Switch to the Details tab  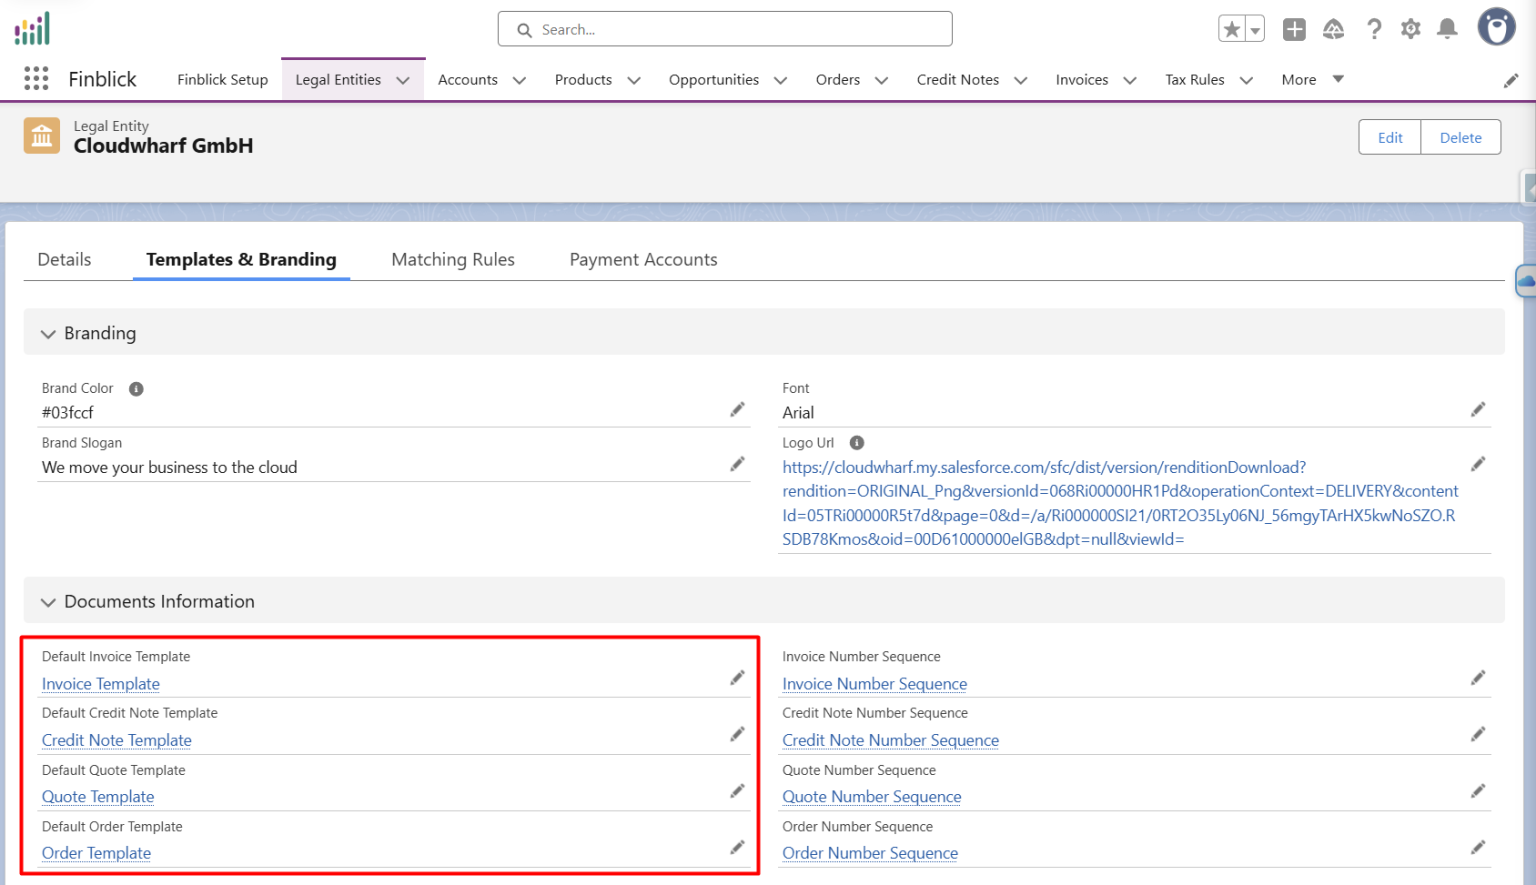64,260
